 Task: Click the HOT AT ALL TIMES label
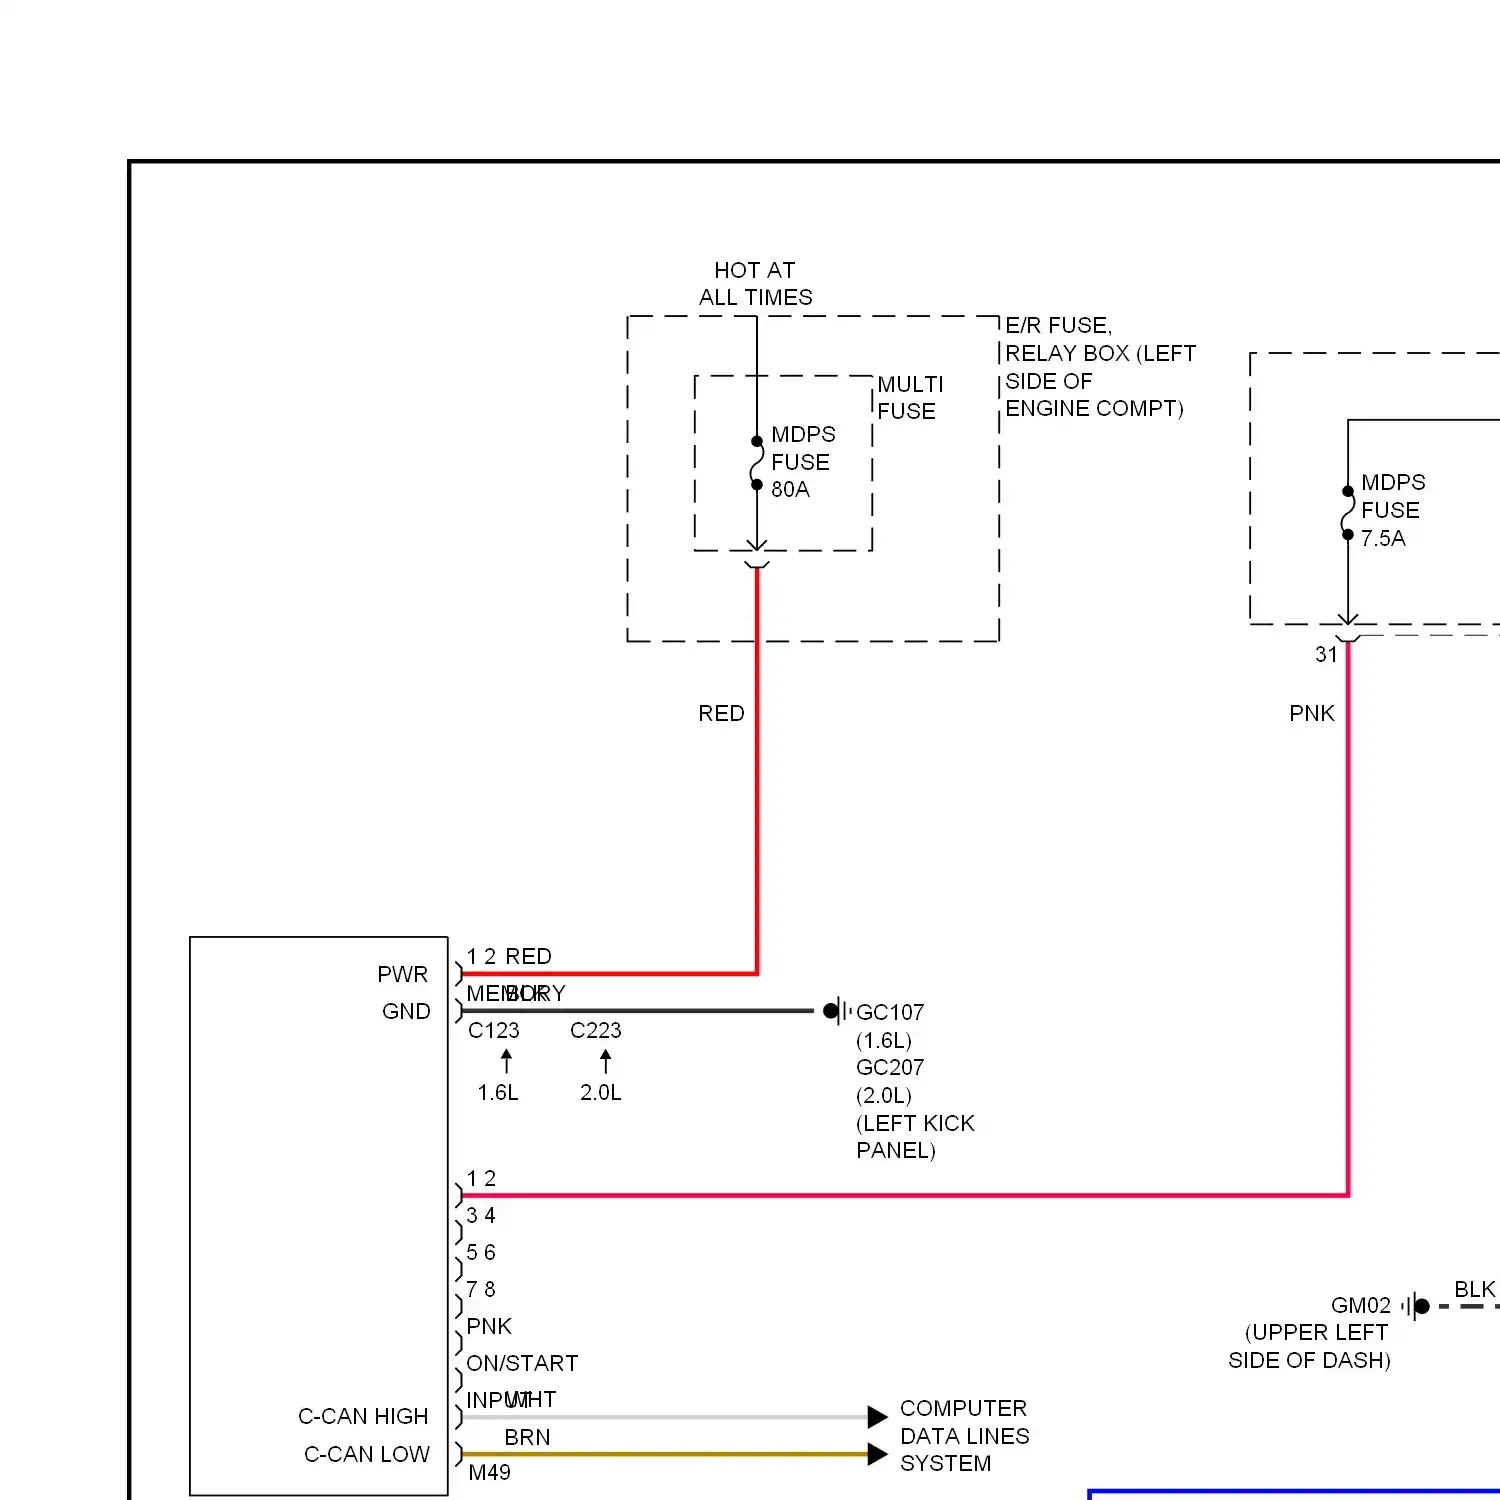tap(755, 284)
